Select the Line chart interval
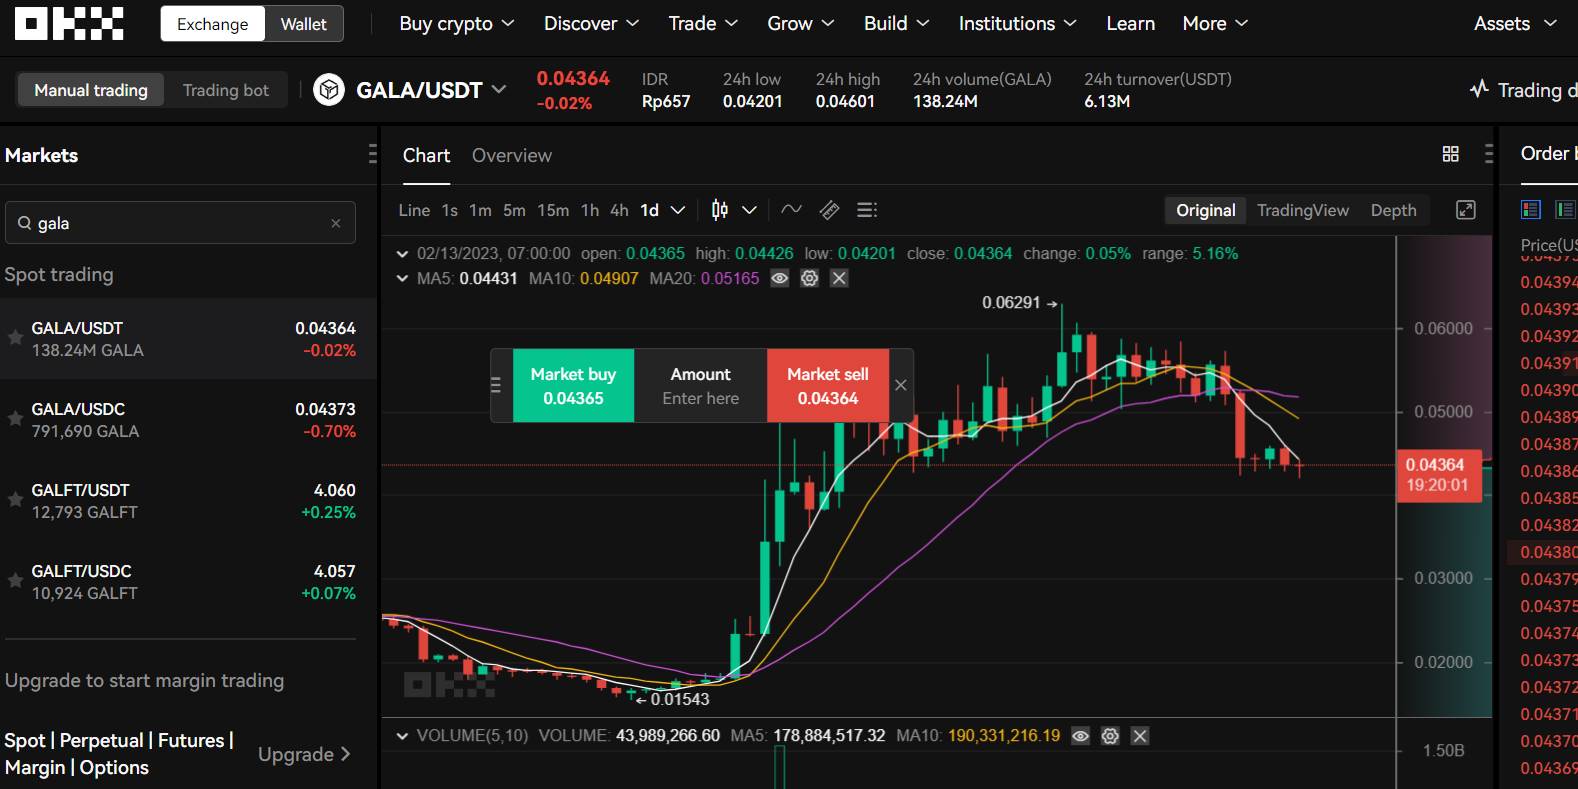This screenshot has width=1578, height=789. click(414, 210)
